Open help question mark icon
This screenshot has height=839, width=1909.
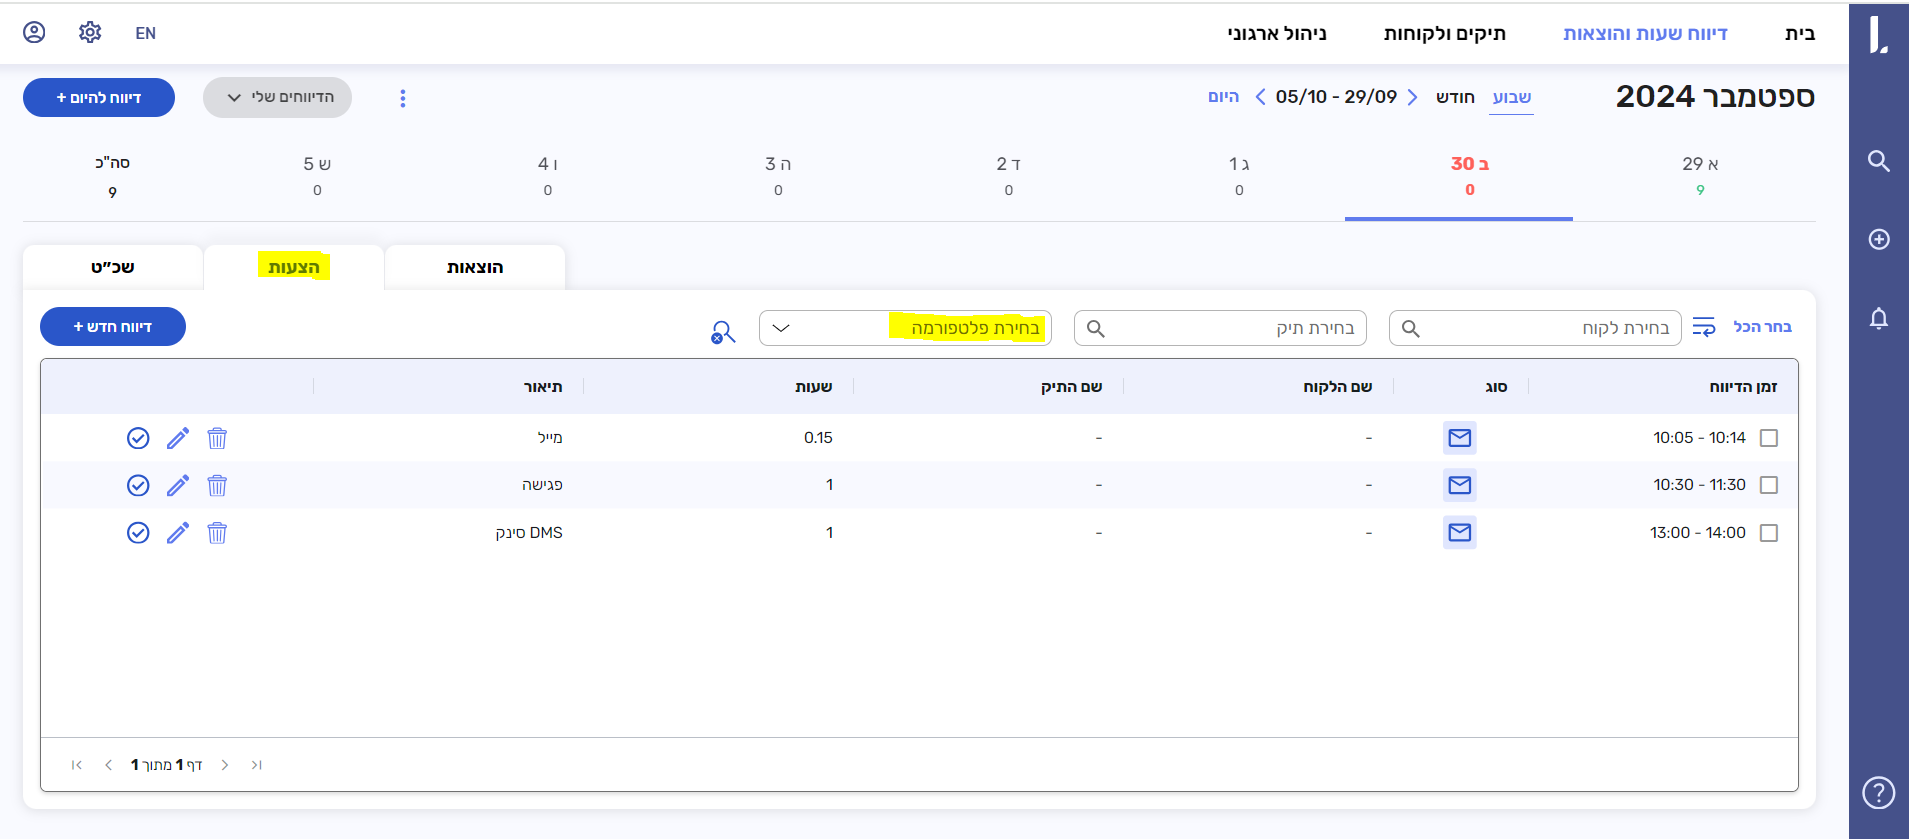tap(1878, 792)
